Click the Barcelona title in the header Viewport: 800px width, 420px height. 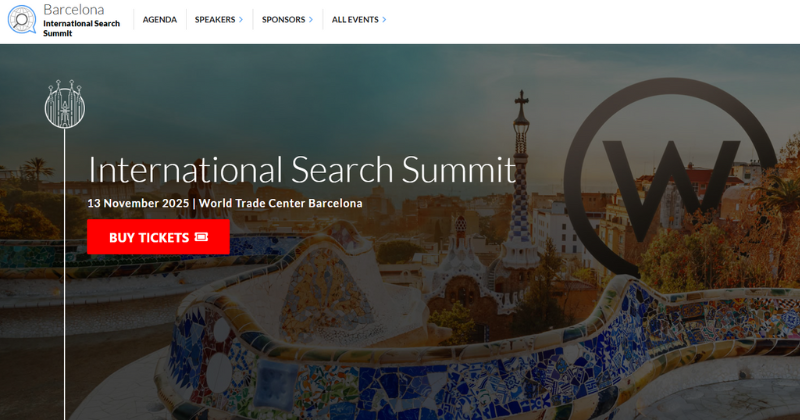[x=73, y=9]
